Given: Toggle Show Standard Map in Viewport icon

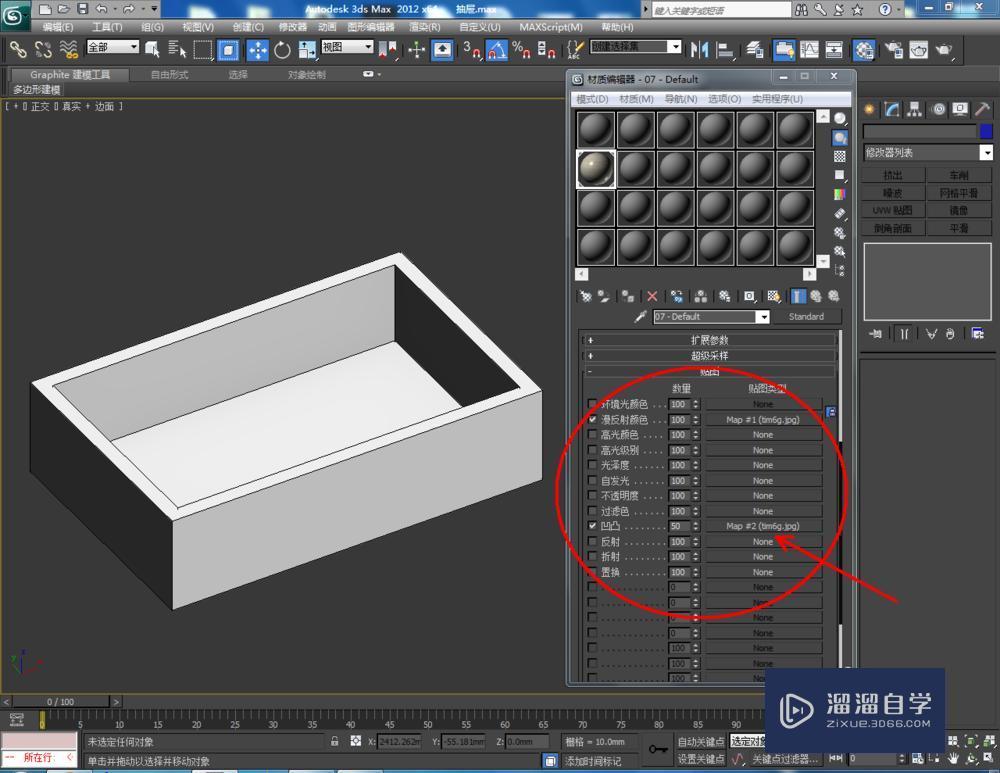Looking at the screenshot, I should click(x=773, y=296).
